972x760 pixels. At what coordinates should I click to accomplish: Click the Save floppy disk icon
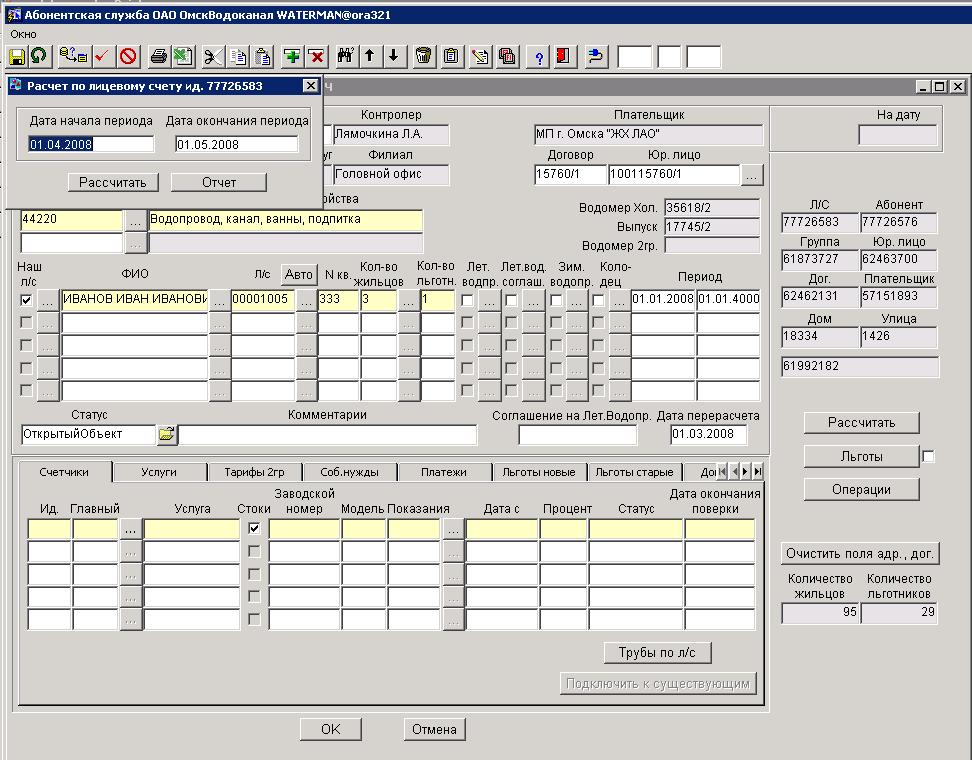pyautogui.click(x=17, y=56)
